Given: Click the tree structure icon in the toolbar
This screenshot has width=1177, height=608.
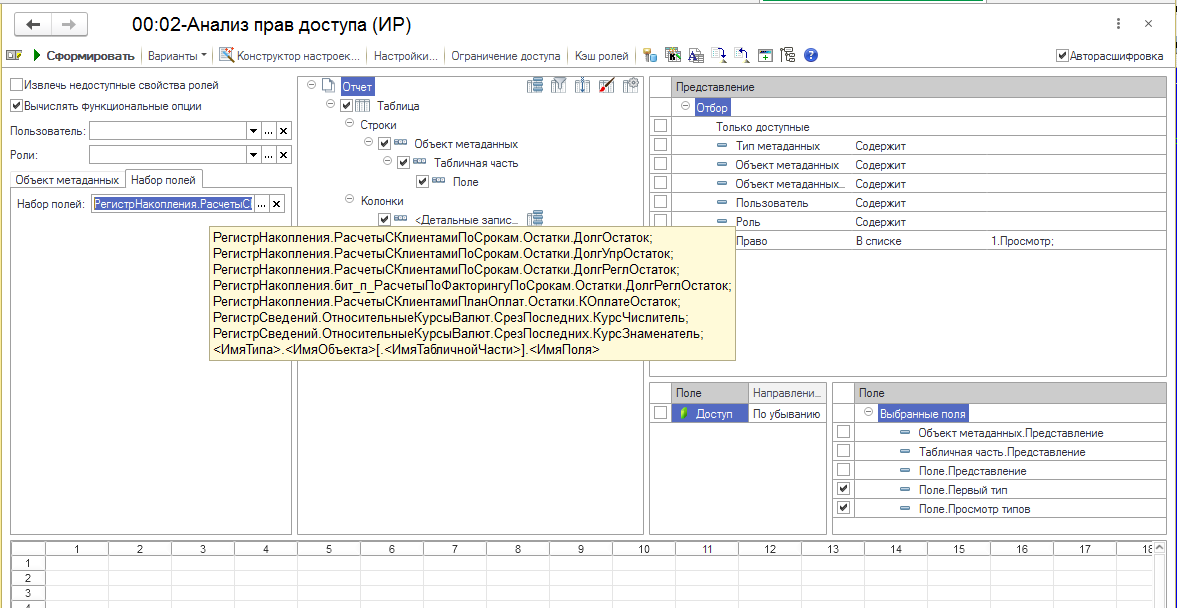Looking at the screenshot, I should pyautogui.click(x=787, y=56).
